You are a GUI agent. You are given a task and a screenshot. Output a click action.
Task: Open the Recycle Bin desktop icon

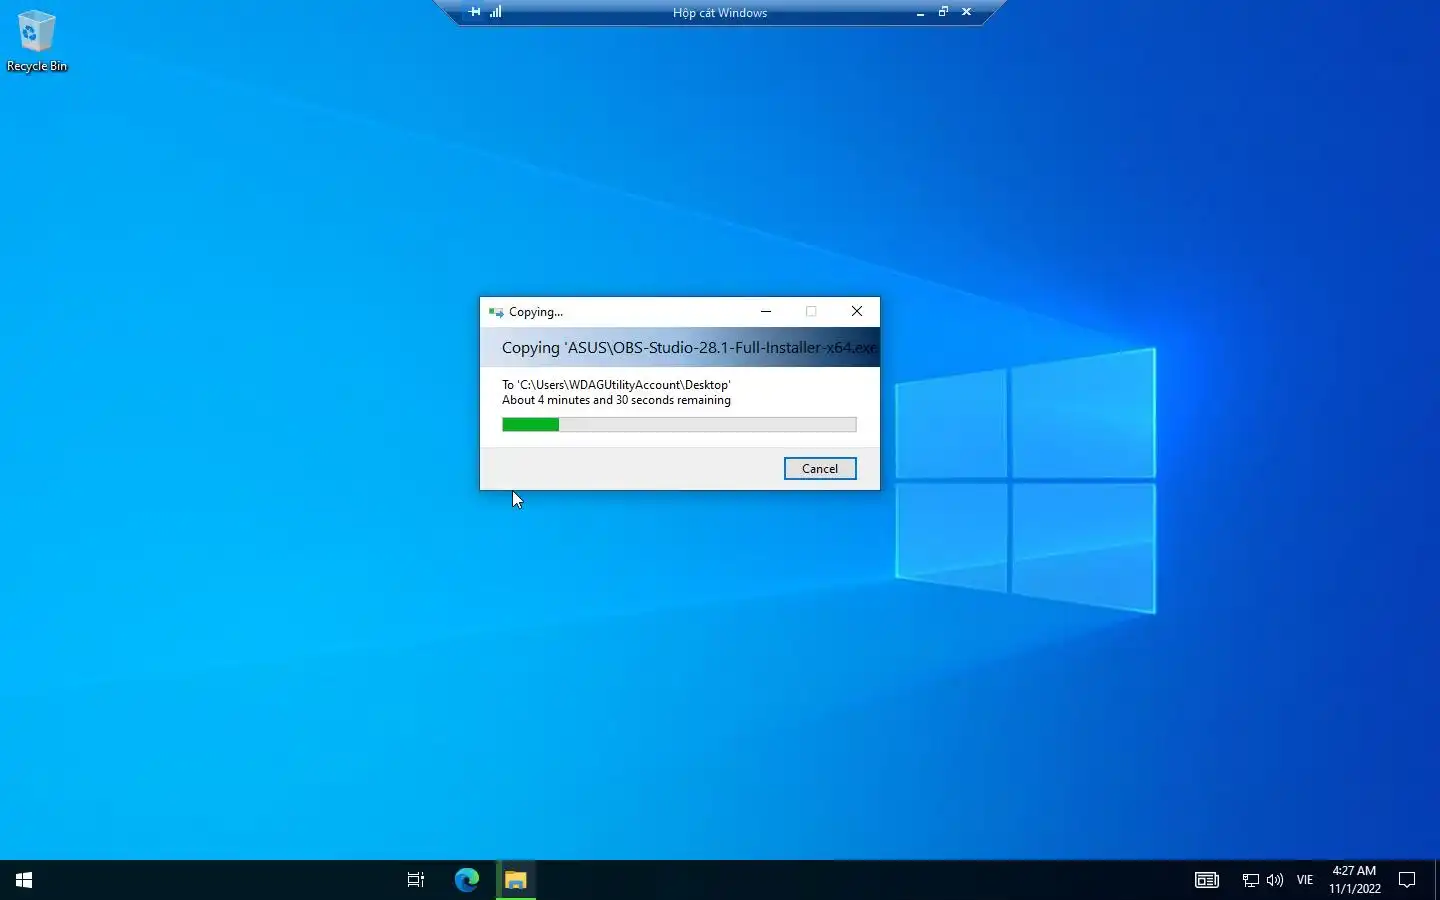pyautogui.click(x=37, y=41)
